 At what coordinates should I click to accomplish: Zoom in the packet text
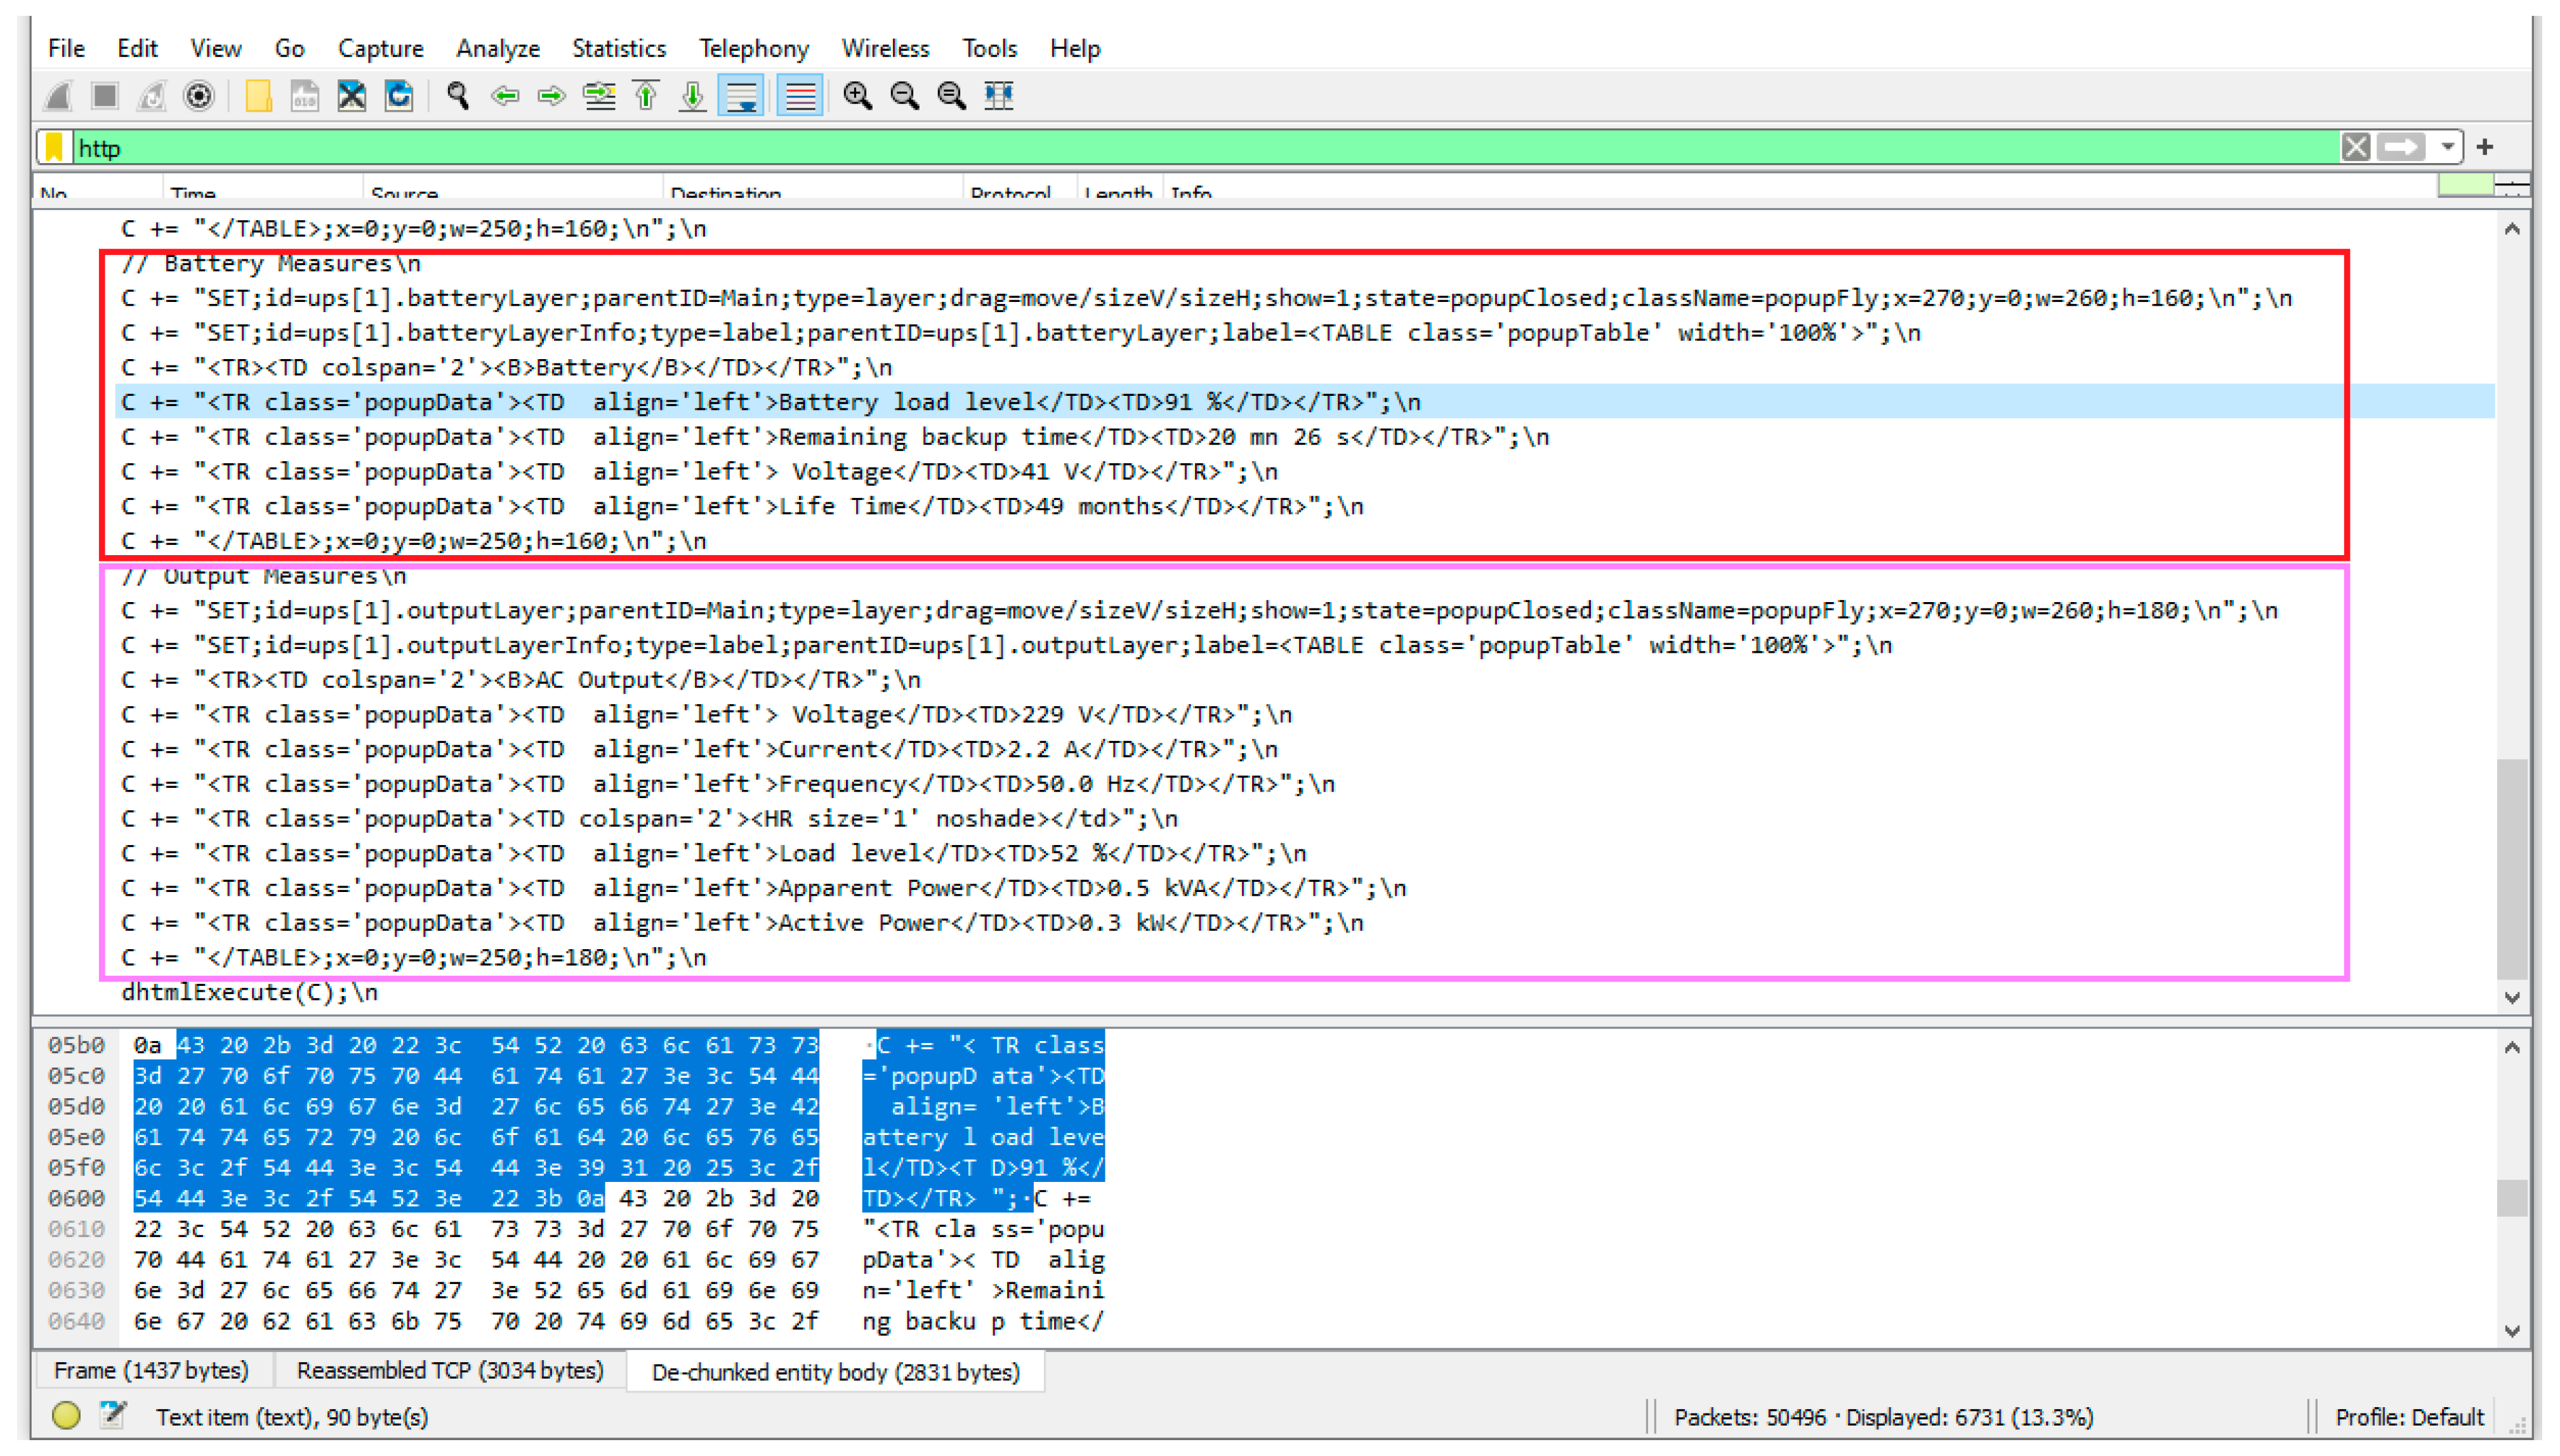click(857, 96)
